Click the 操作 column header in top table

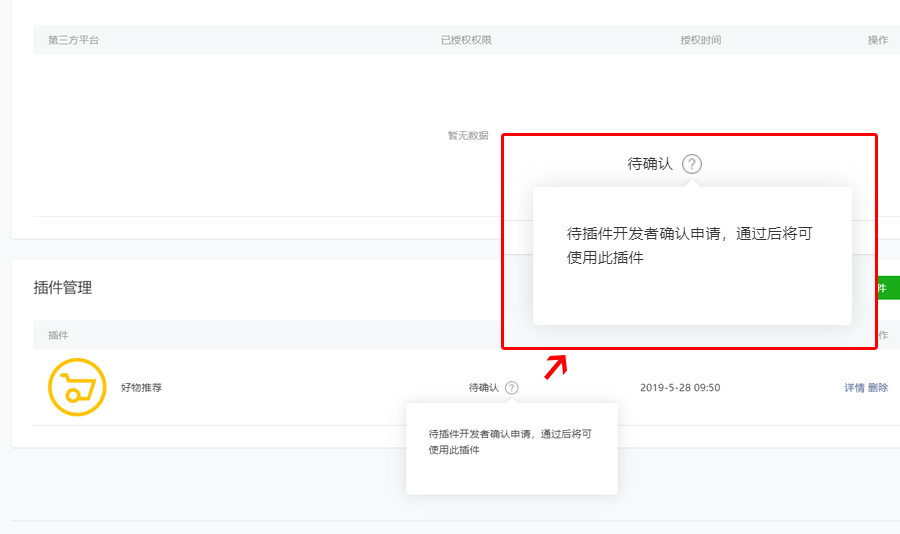[x=878, y=40]
